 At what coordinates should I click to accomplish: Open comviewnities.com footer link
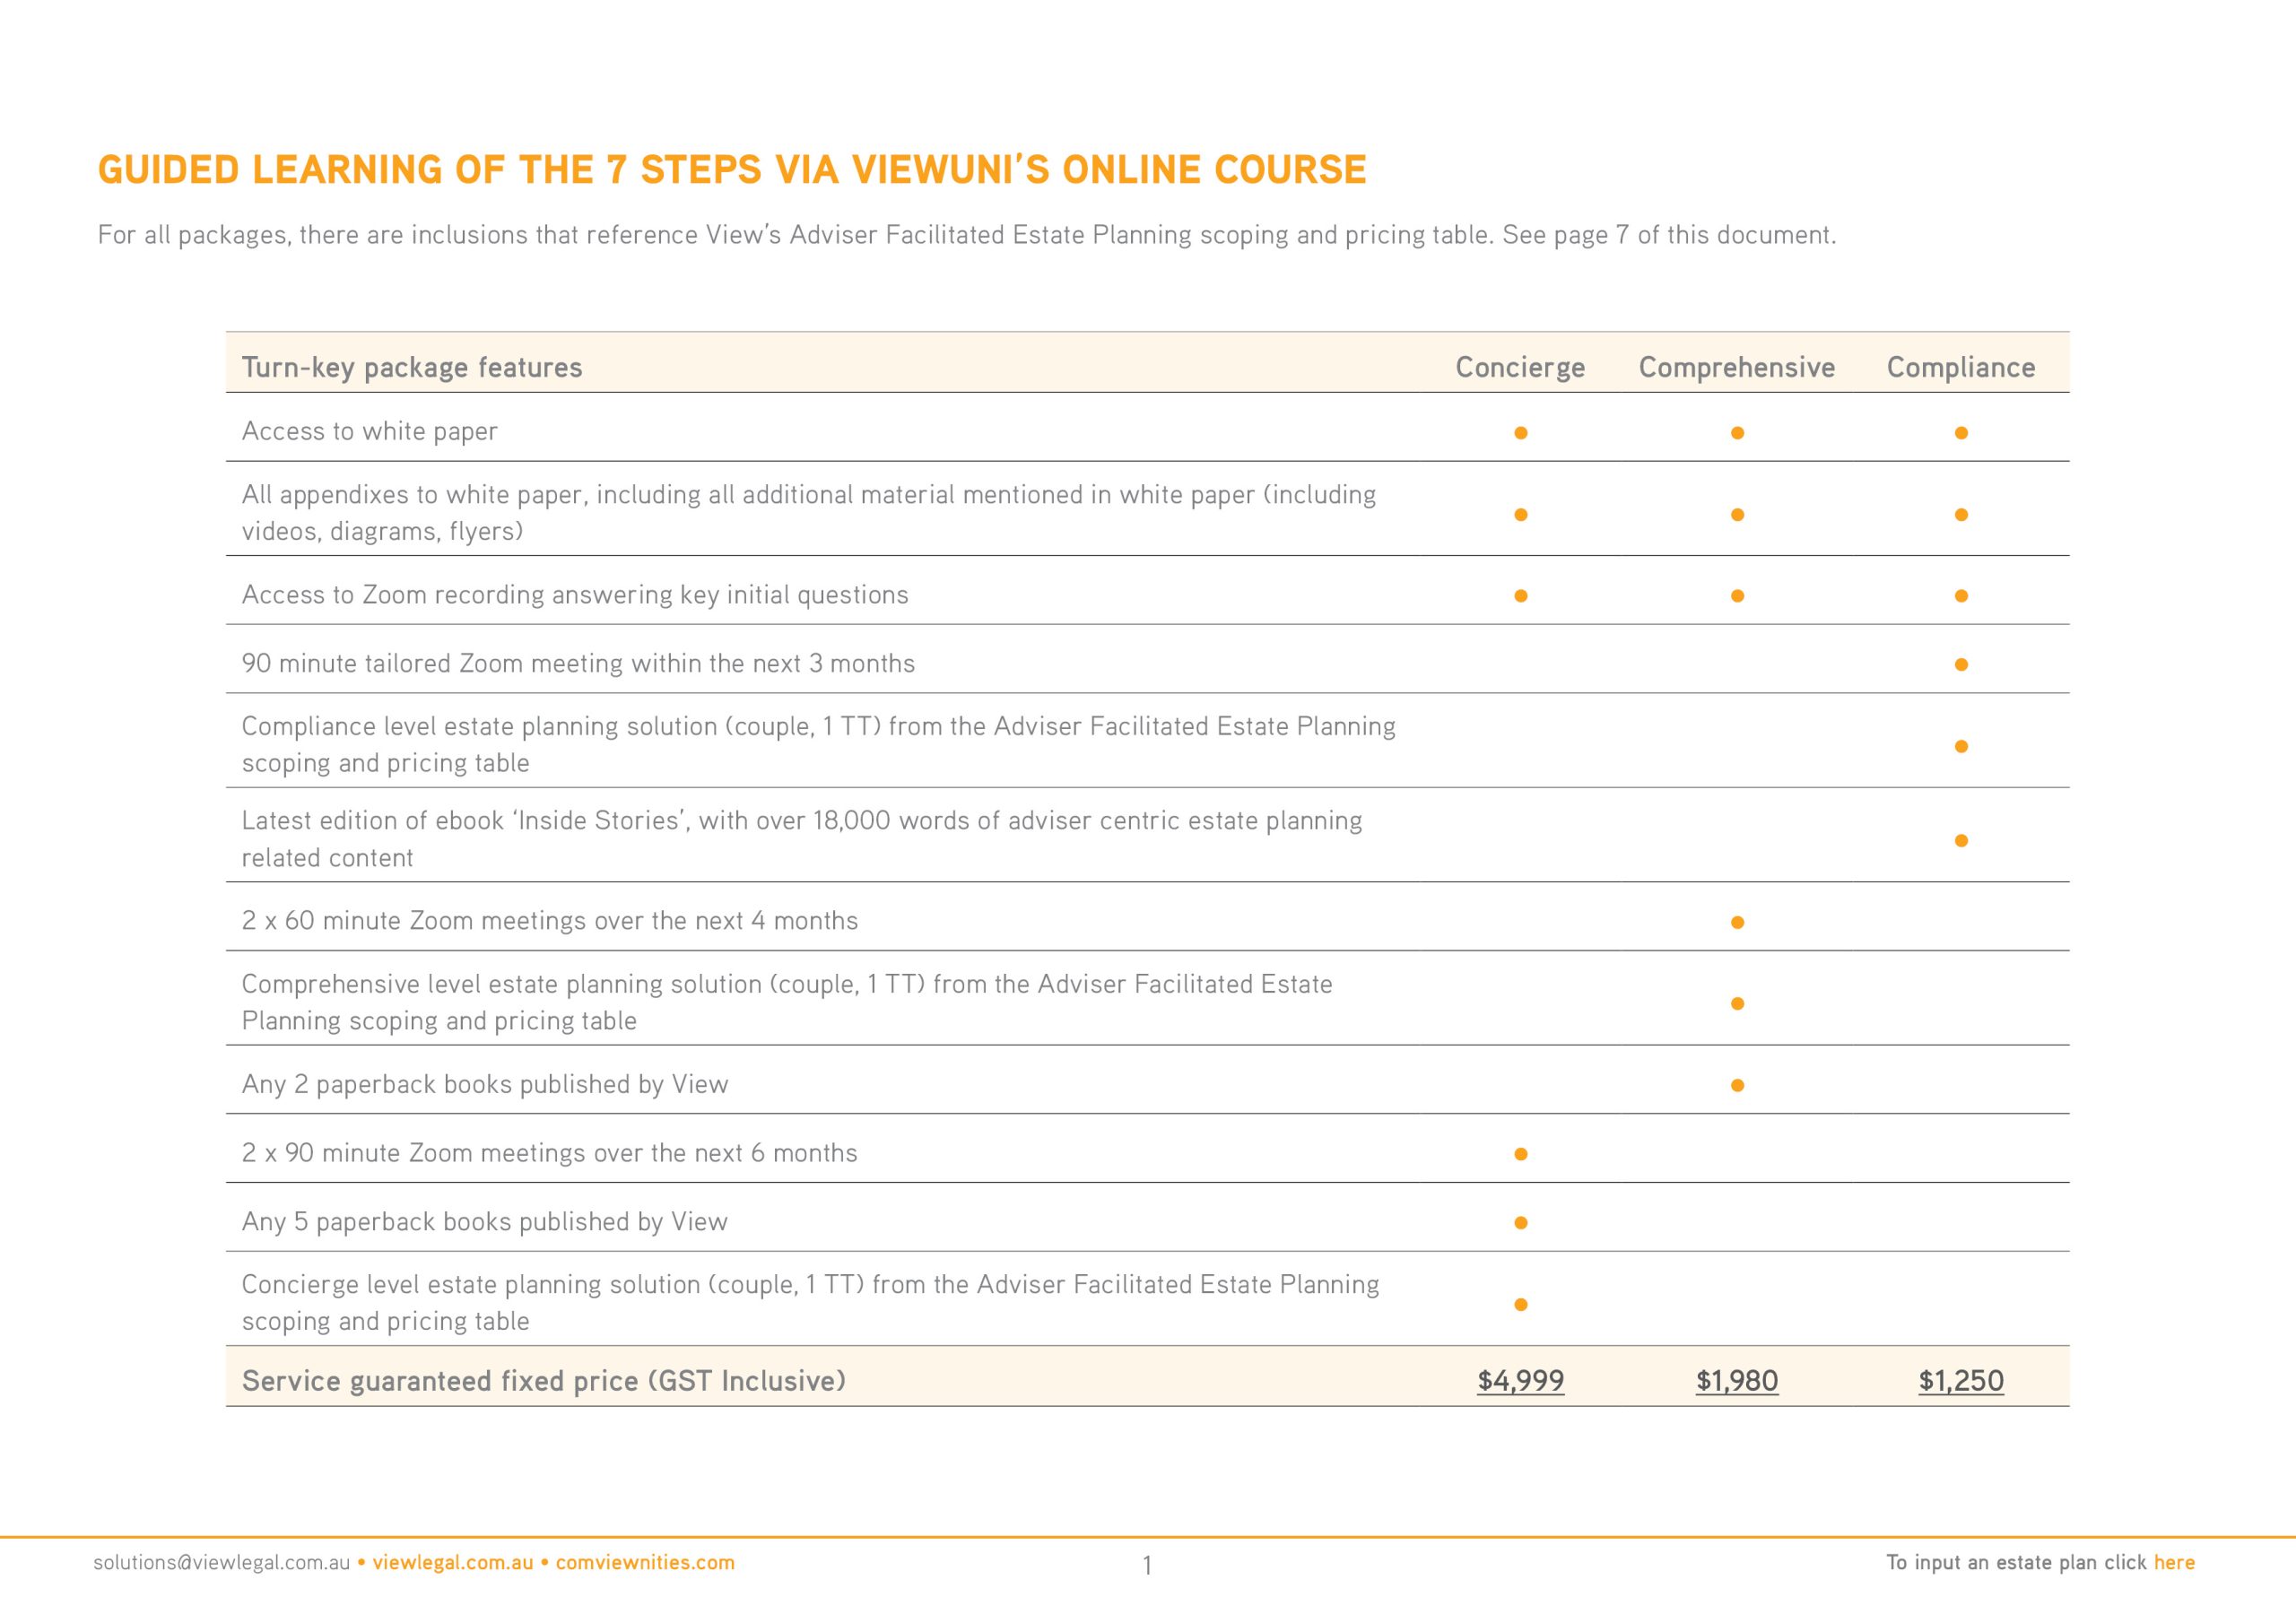point(645,1563)
